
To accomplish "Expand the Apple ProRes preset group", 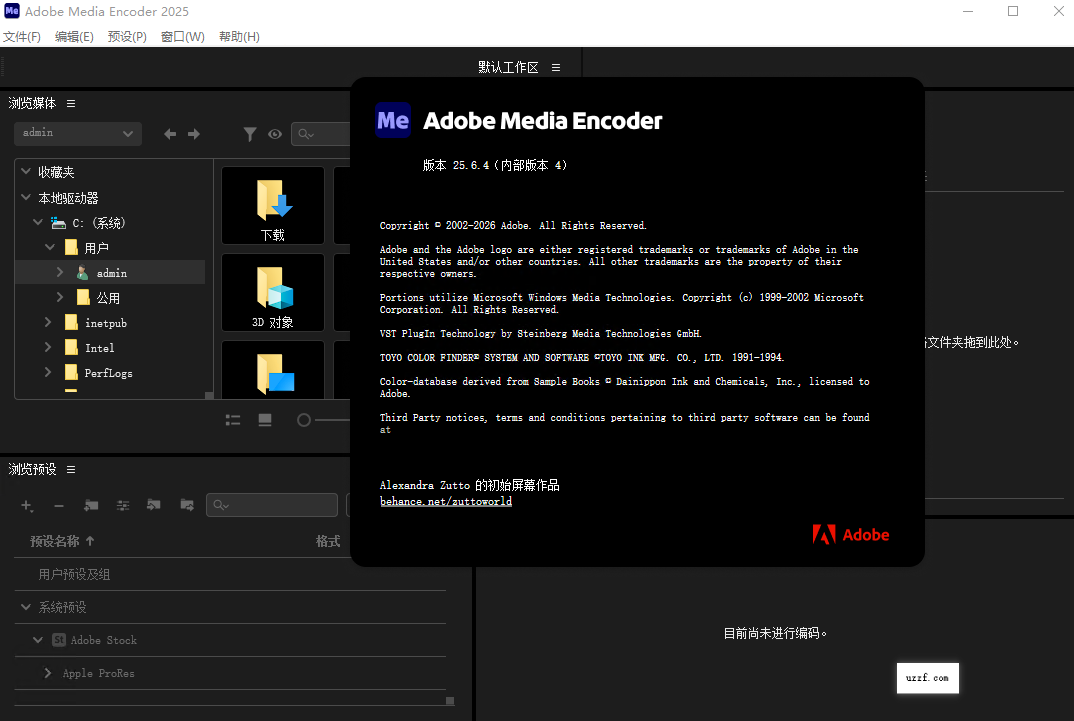I will click(x=46, y=673).
